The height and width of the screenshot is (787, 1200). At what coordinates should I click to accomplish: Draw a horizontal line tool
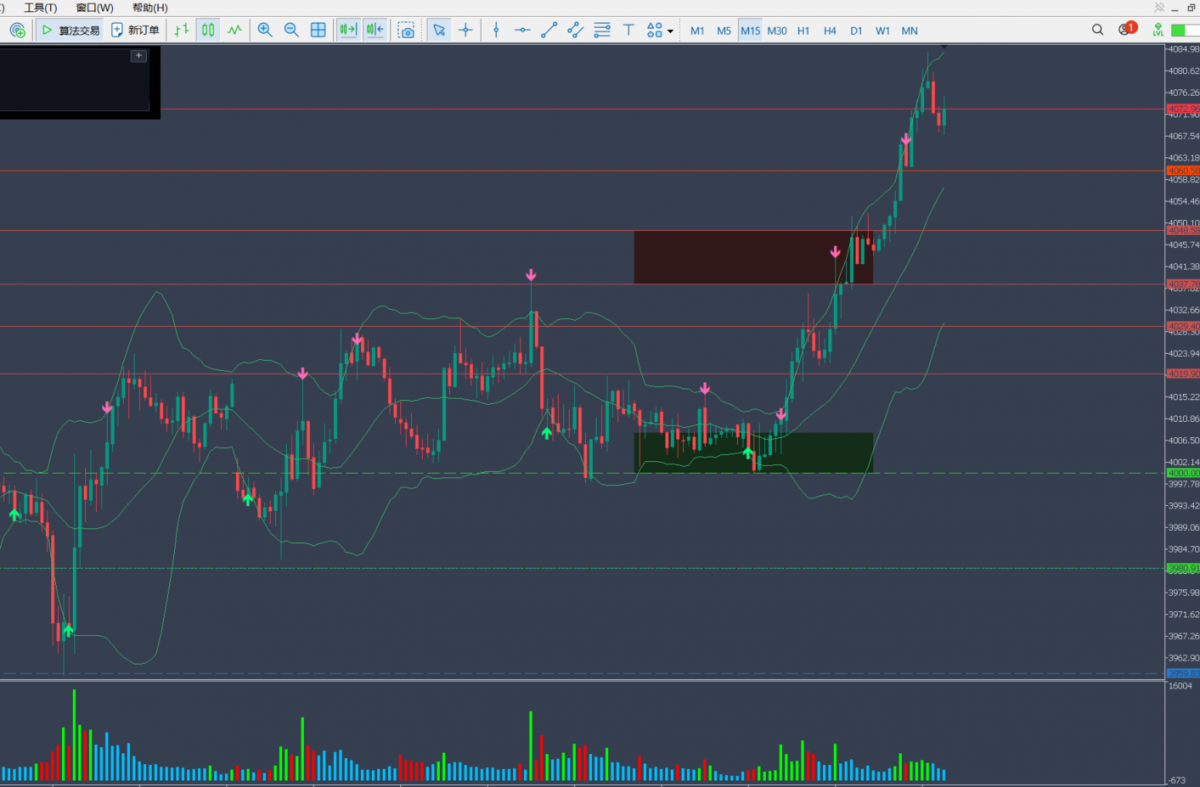pyautogui.click(x=522, y=30)
